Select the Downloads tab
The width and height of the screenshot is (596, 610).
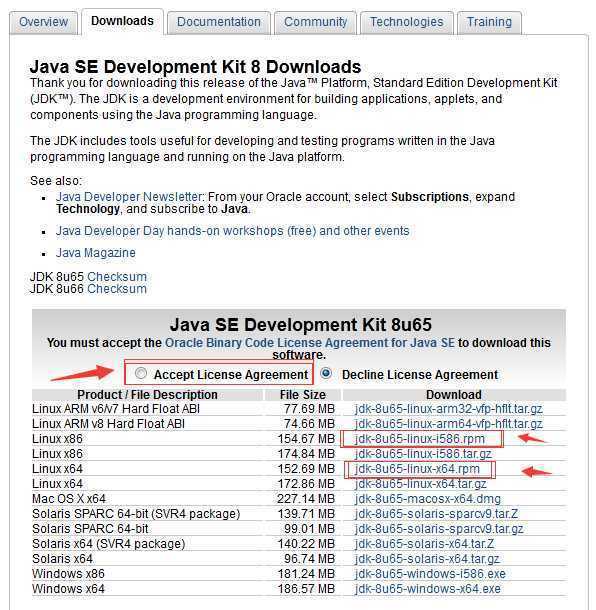[122, 21]
